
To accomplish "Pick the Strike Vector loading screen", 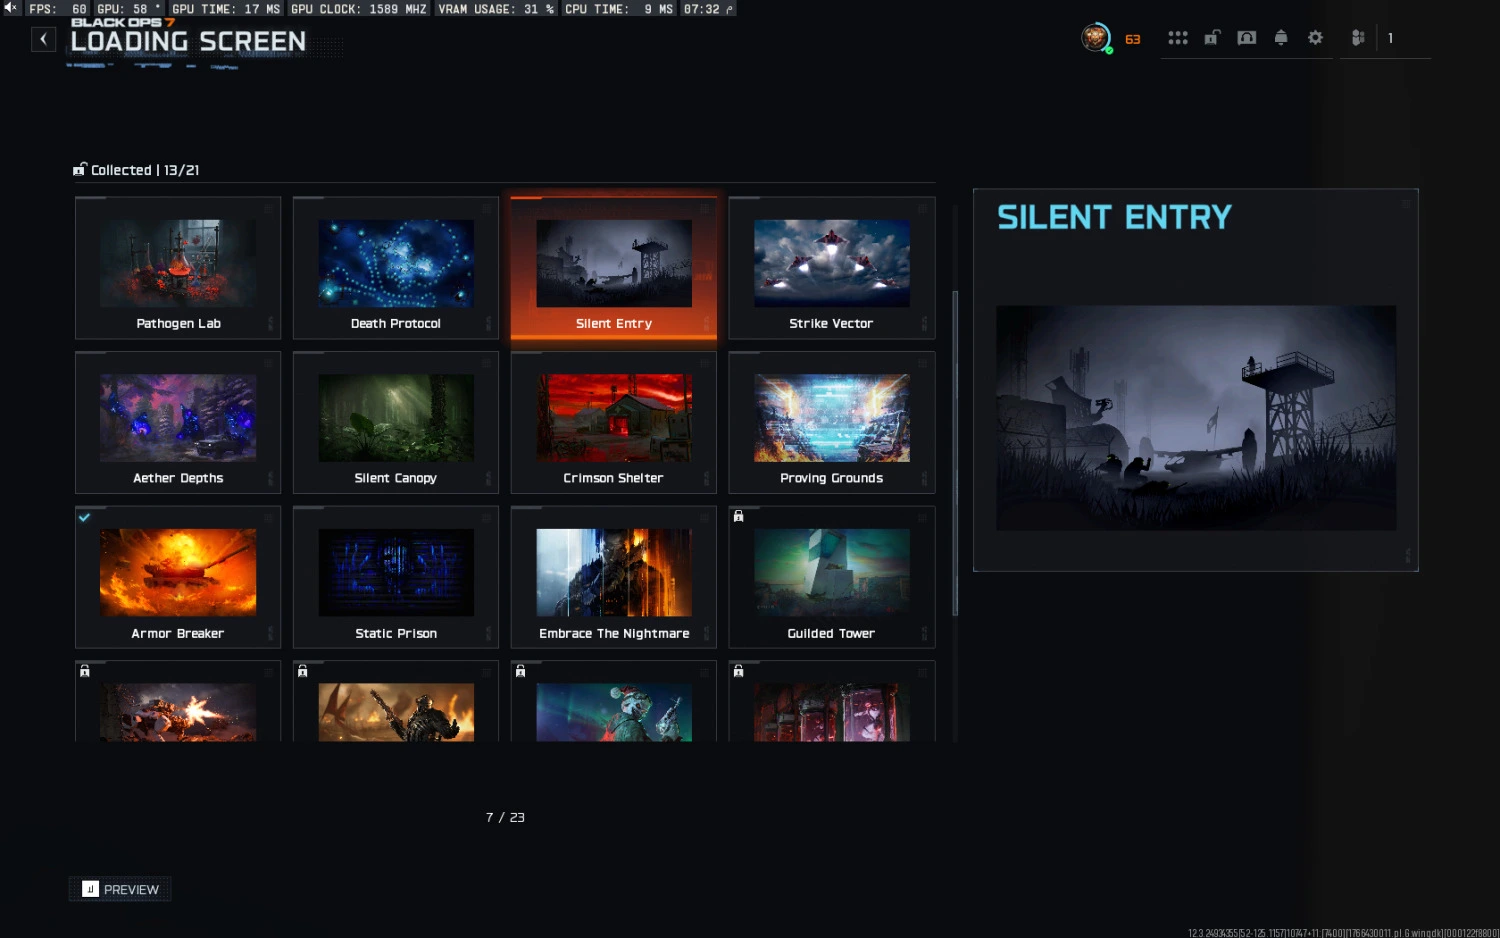I will point(831,268).
